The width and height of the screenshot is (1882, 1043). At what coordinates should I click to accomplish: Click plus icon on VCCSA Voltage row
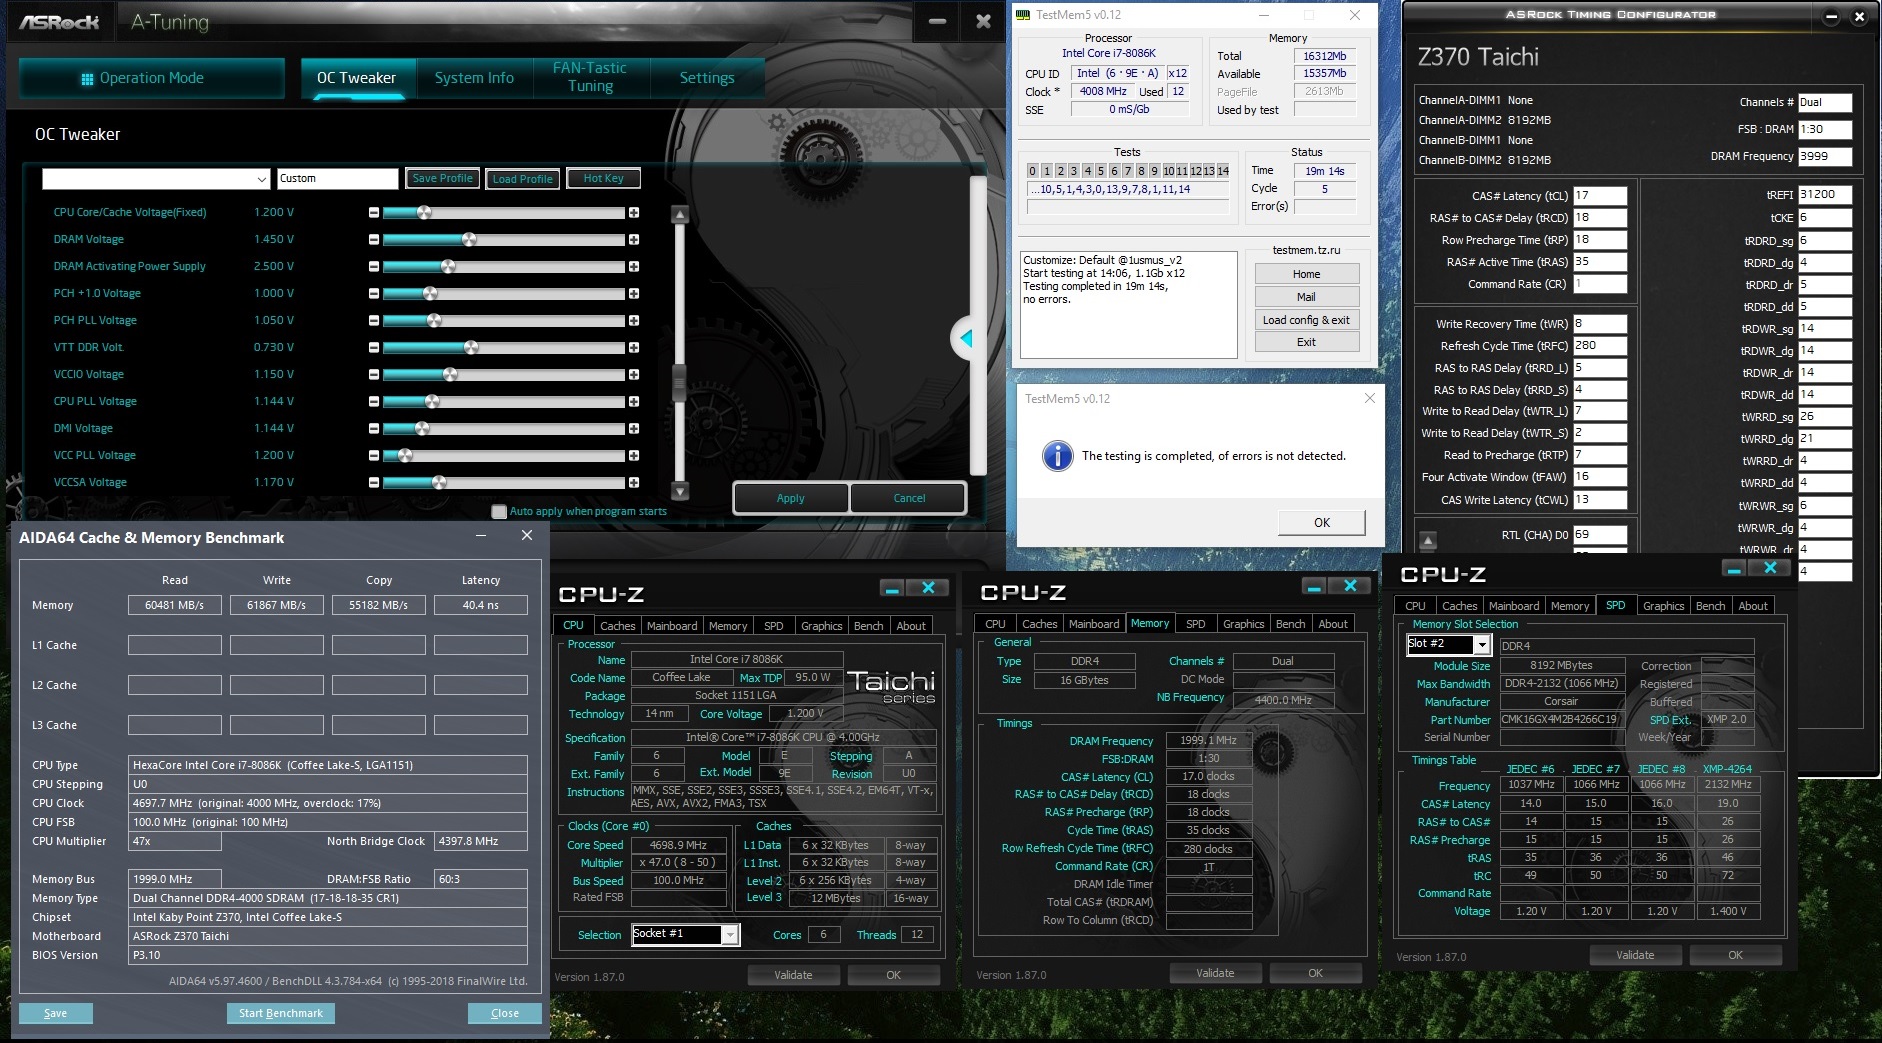coord(634,483)
